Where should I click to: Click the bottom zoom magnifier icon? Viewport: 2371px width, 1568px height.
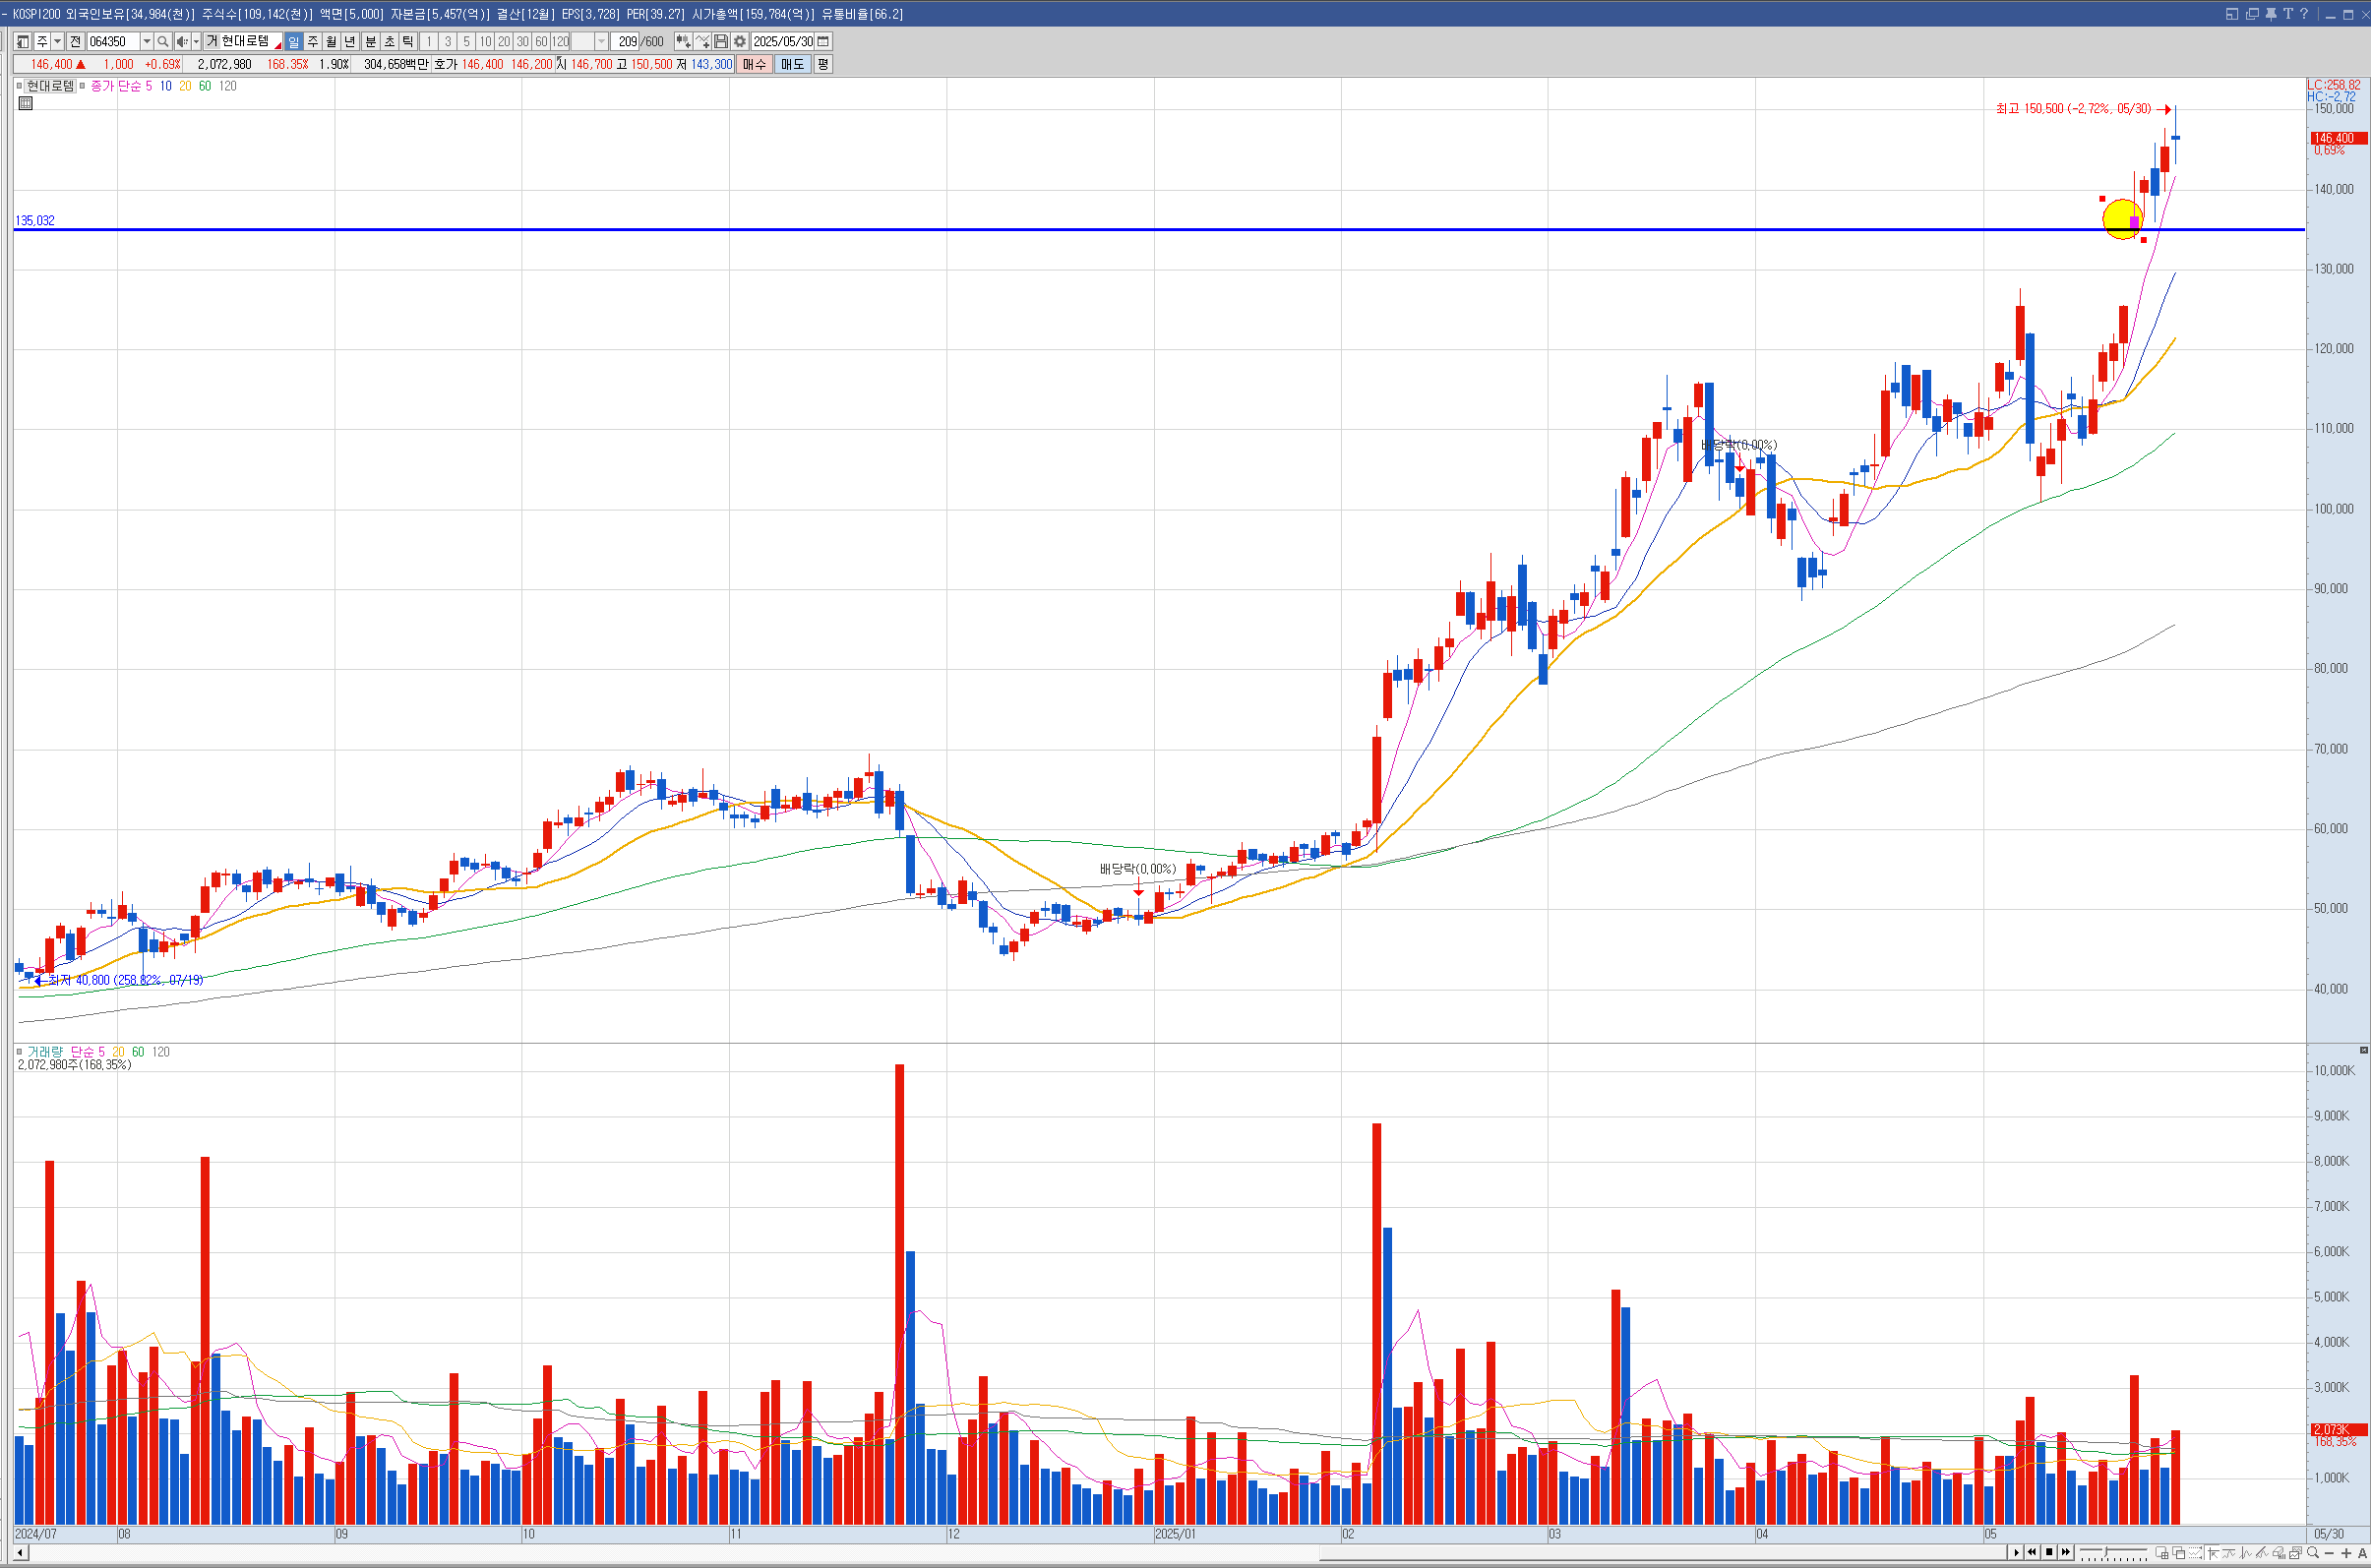point(2312,1553)
